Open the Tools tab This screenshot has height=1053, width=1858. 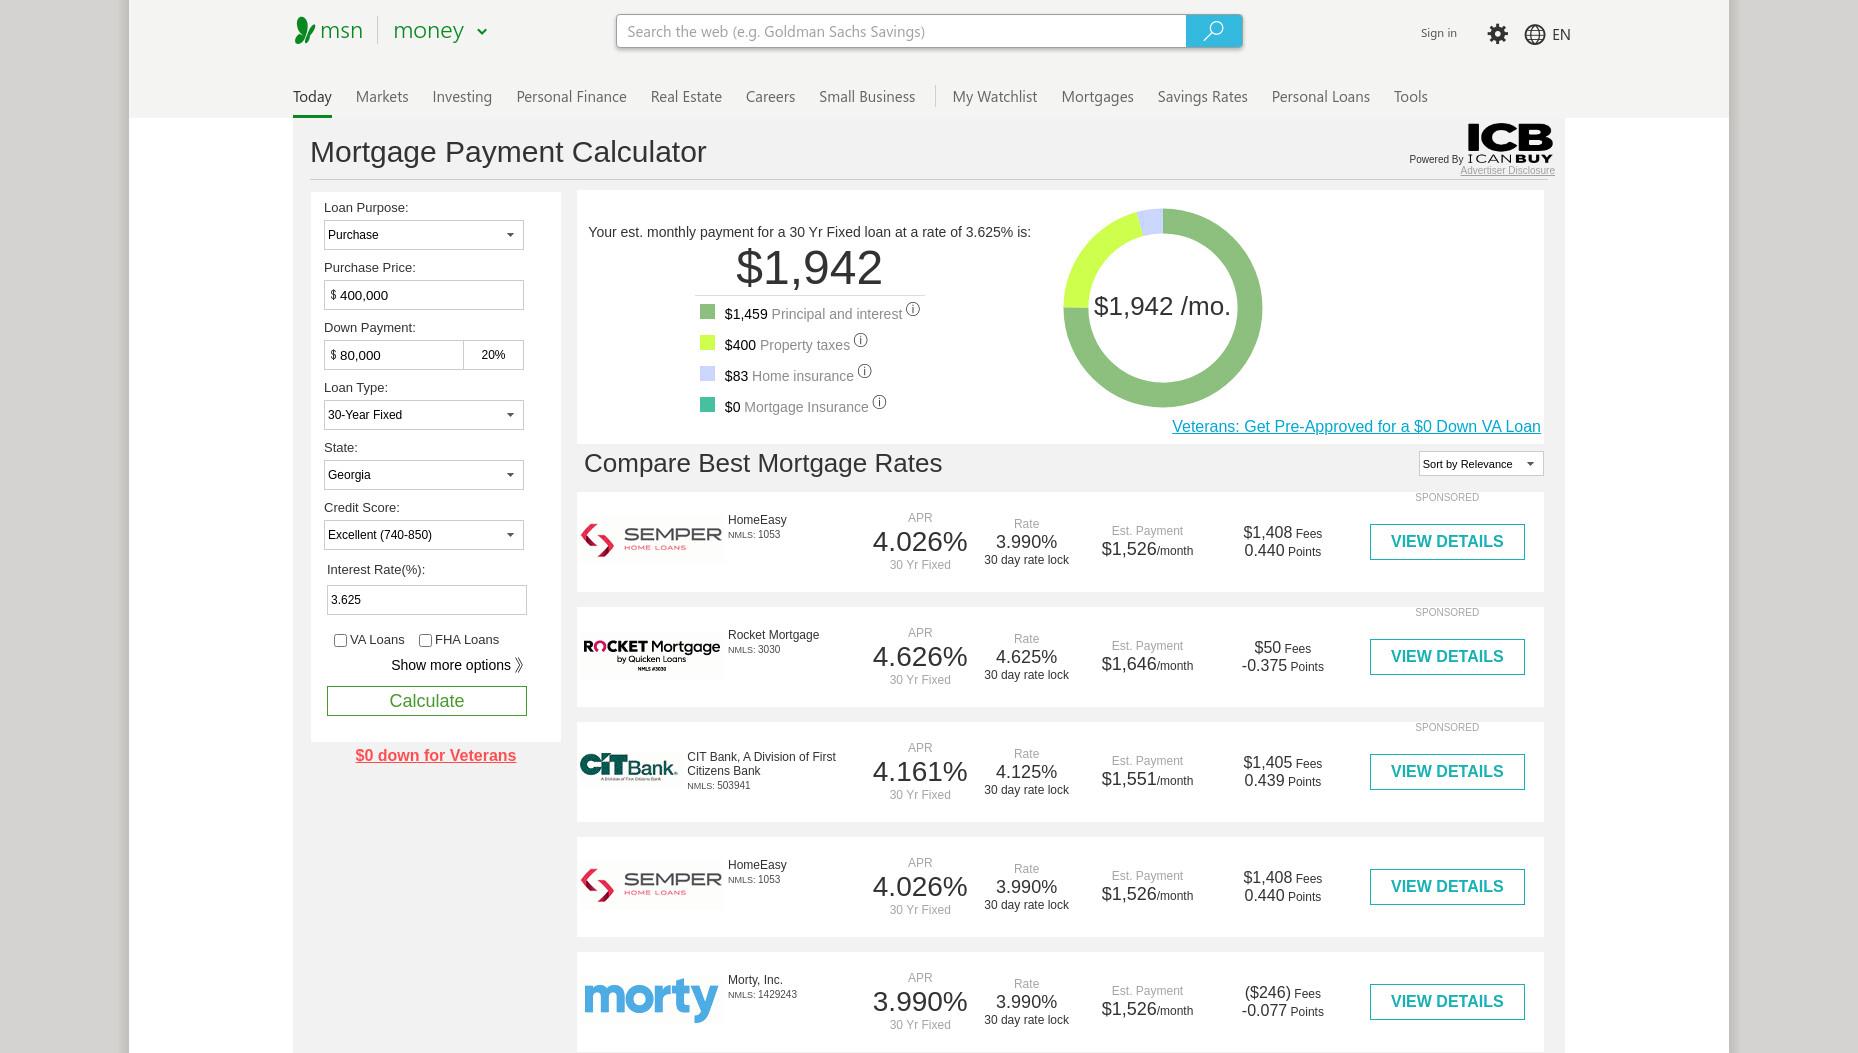pyautogui.click(x=1410, y=97)
